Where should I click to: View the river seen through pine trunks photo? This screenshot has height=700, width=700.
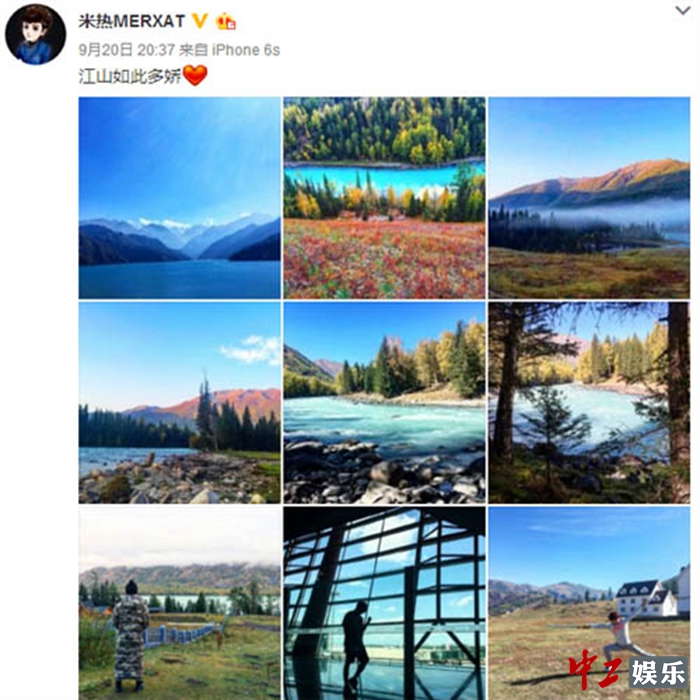[x=589, y=403]
